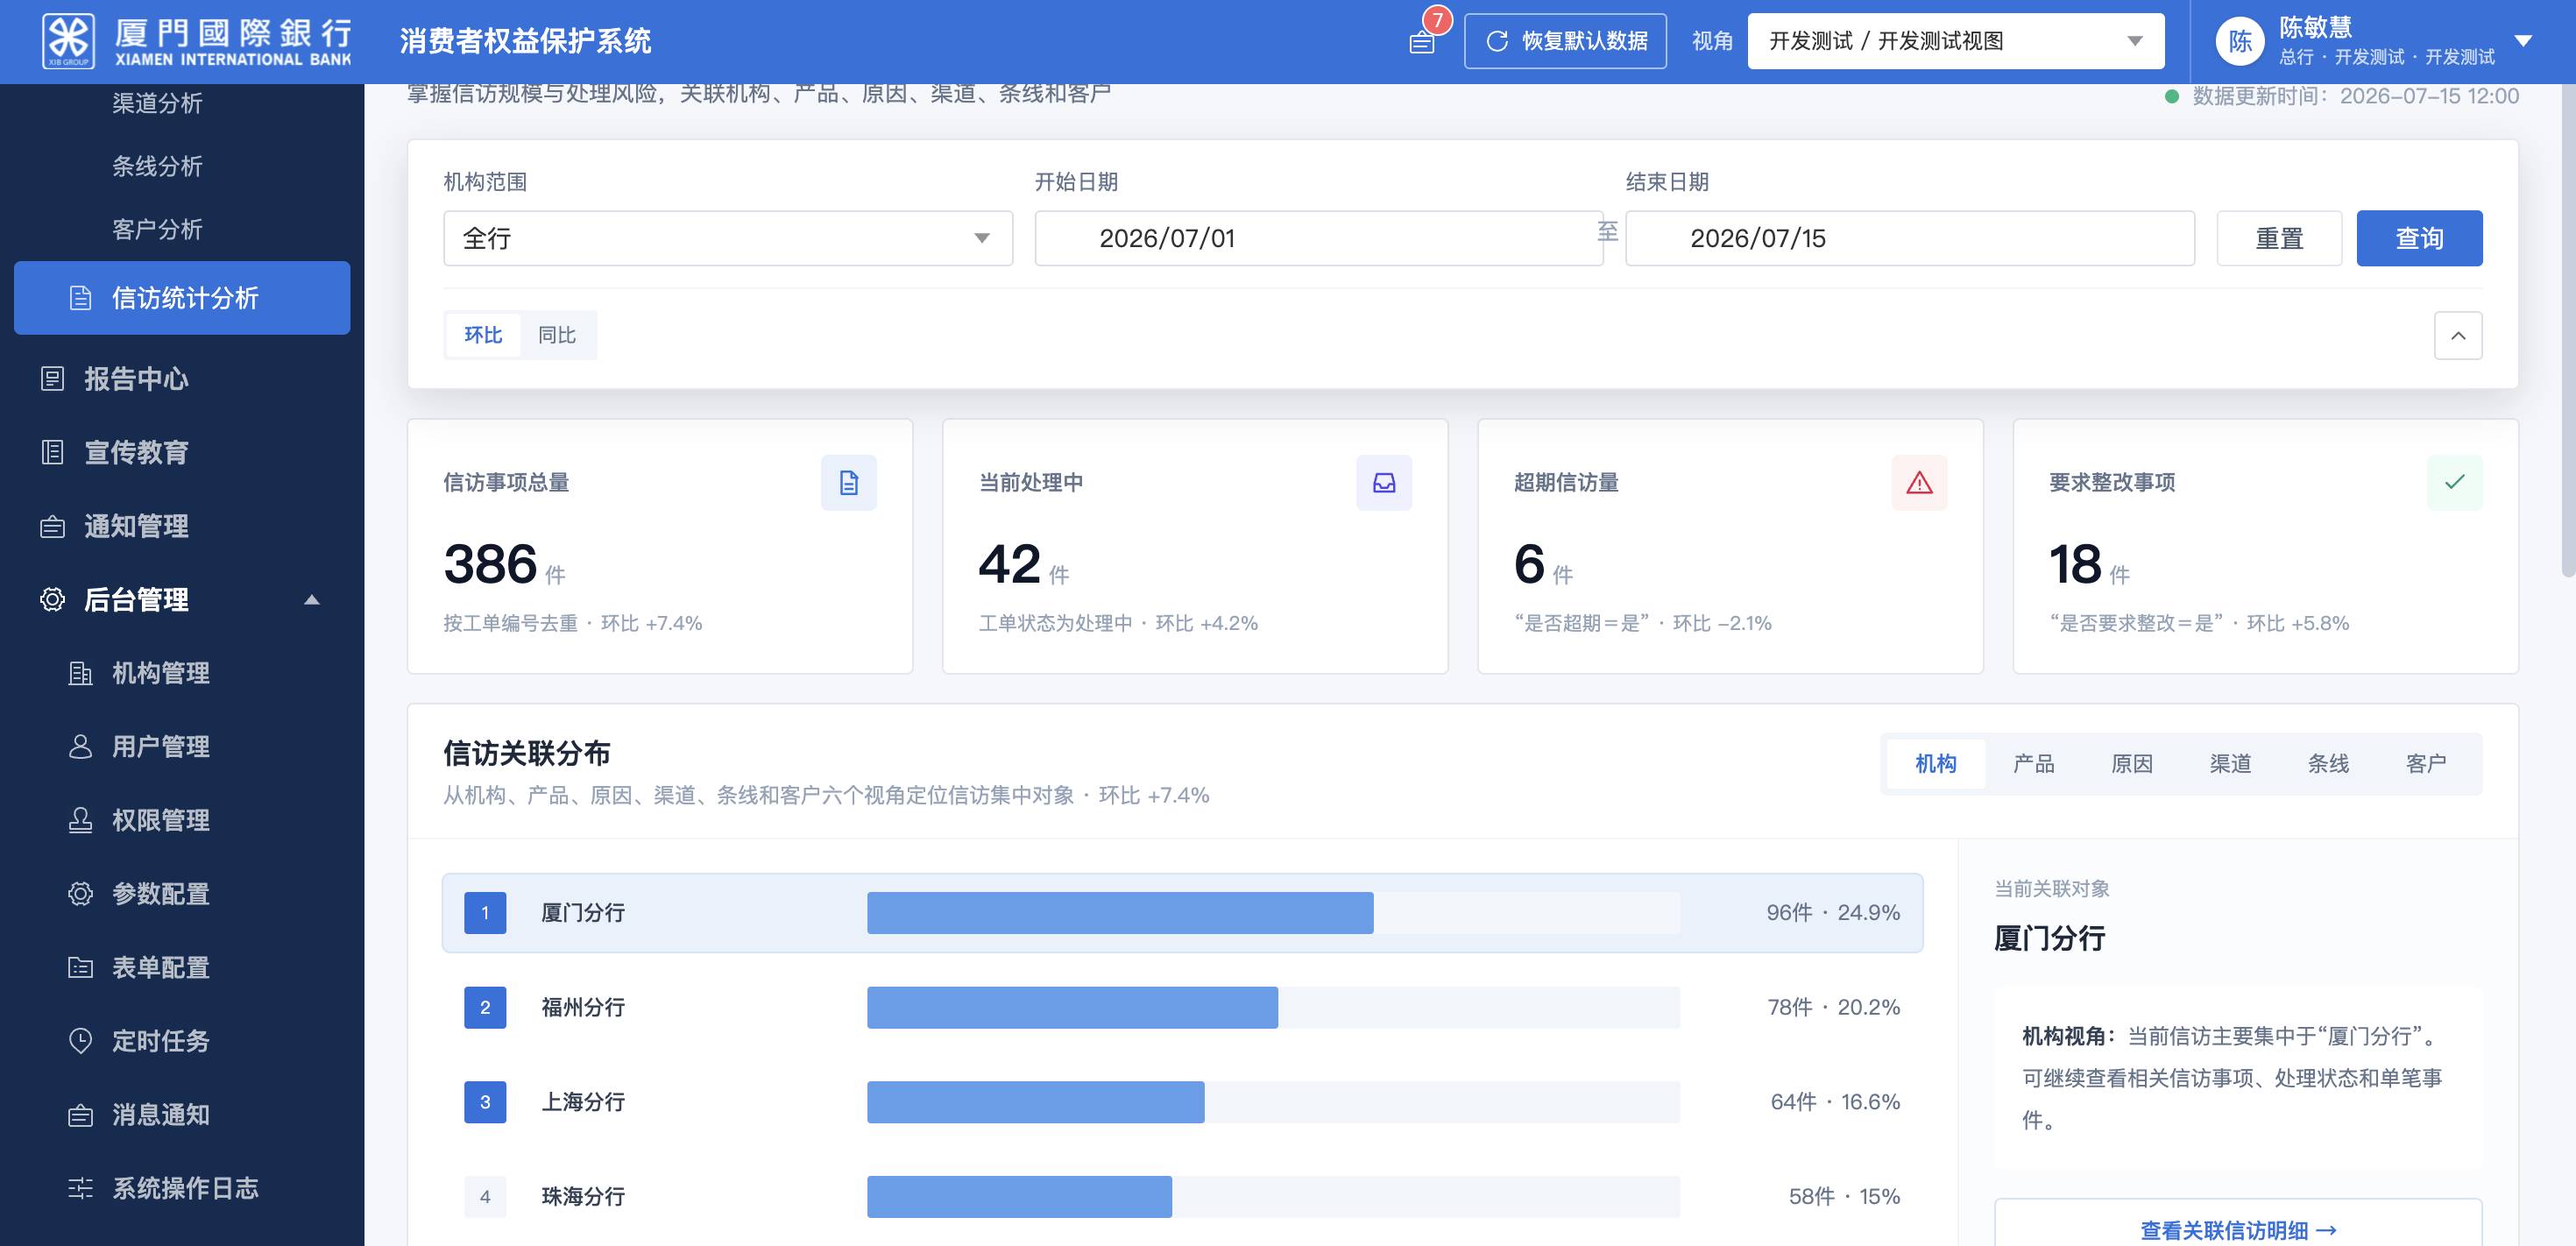2576x1246 pixels.
Task: Open 渠道分析 in the sidebar
Action: pyautogui.click(x=157, y=103)
